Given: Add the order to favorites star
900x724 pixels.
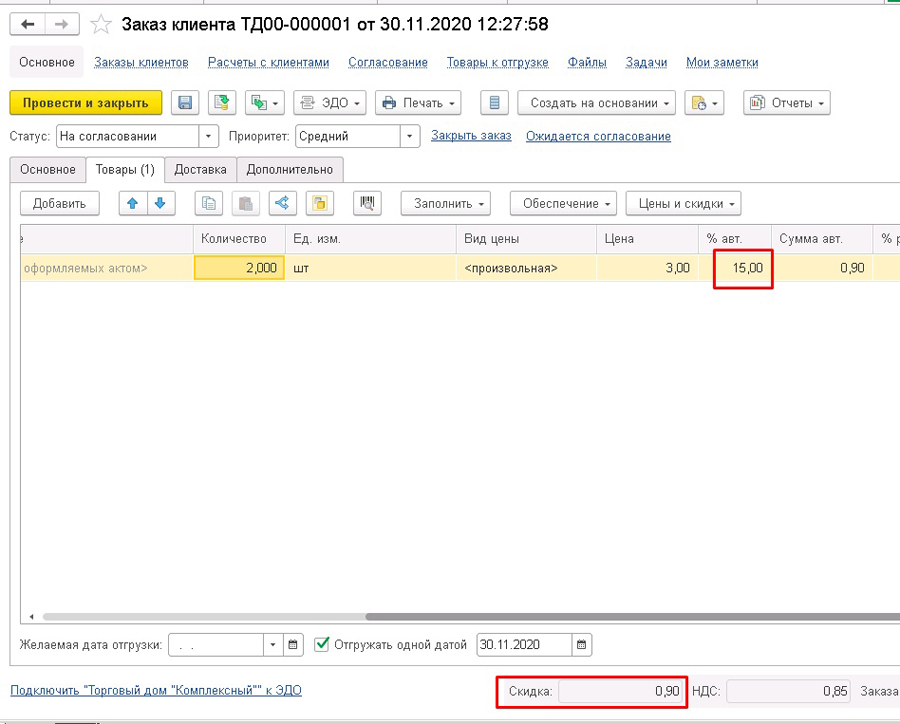Looking at the screenshot, I should [x=101, y=24].
